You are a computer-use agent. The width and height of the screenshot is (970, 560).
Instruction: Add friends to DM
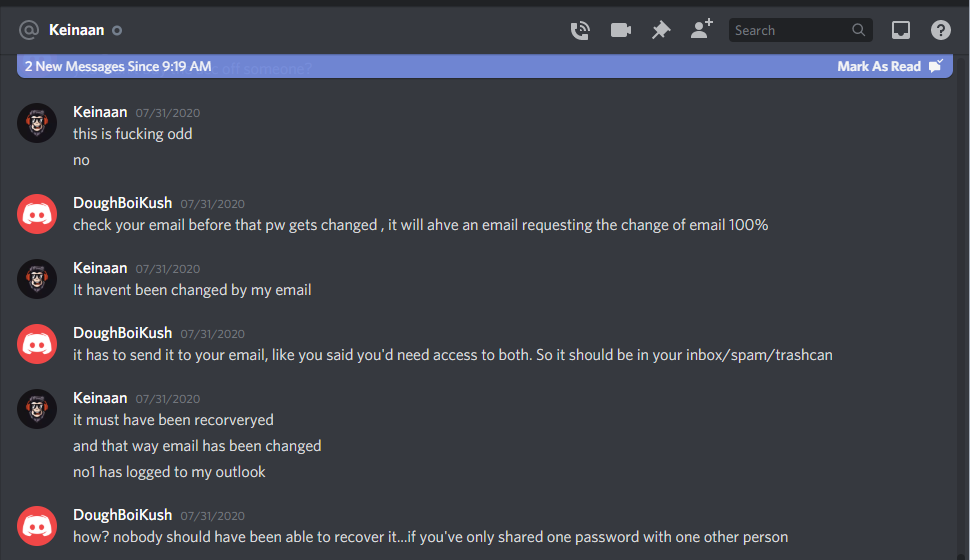point(702,29)
